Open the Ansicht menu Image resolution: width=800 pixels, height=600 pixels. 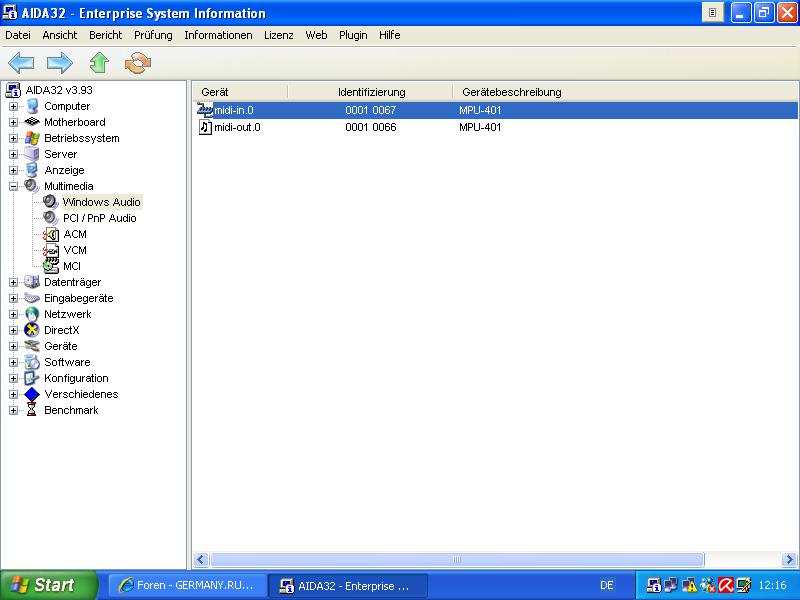tap(60, 35)
